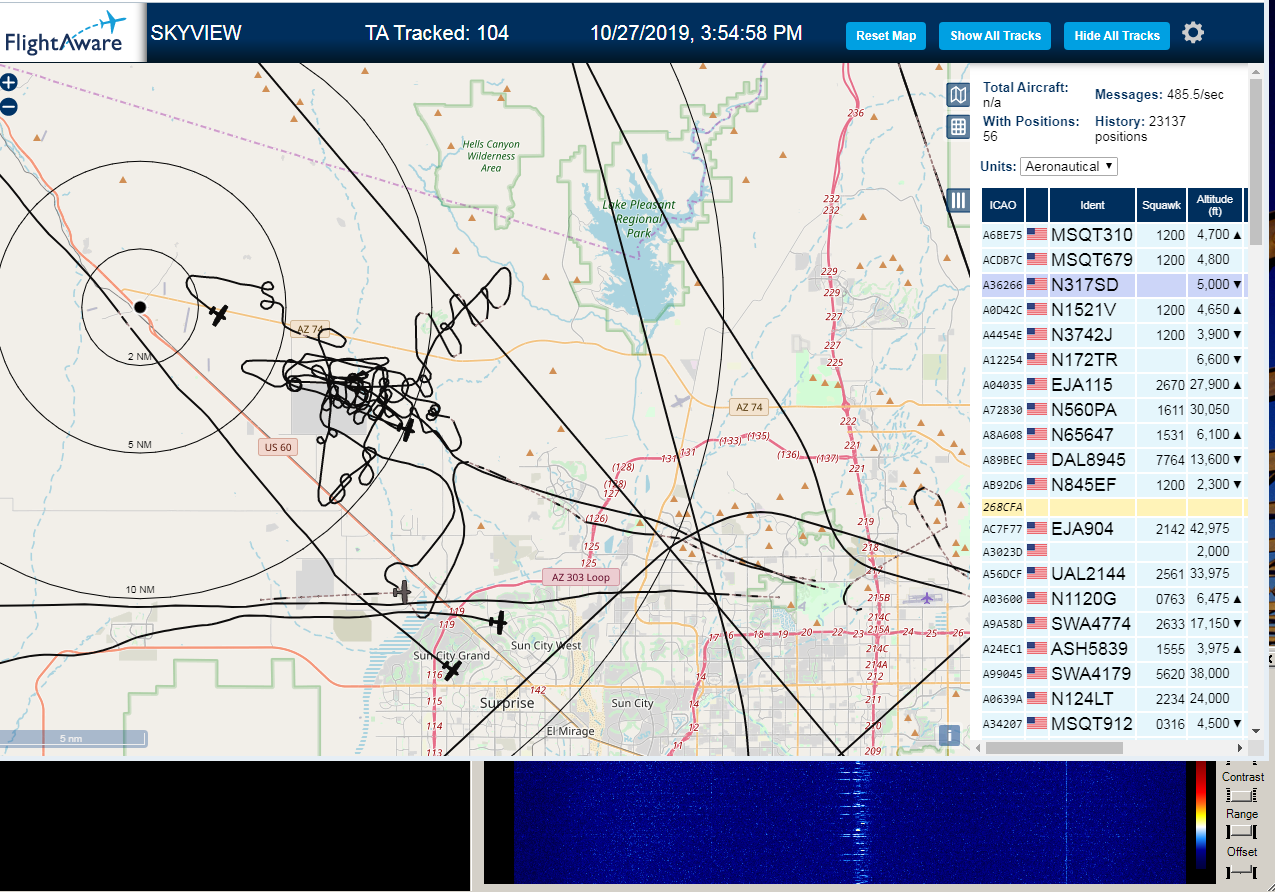Zoom out the map with minus icon

click(9, 106)
